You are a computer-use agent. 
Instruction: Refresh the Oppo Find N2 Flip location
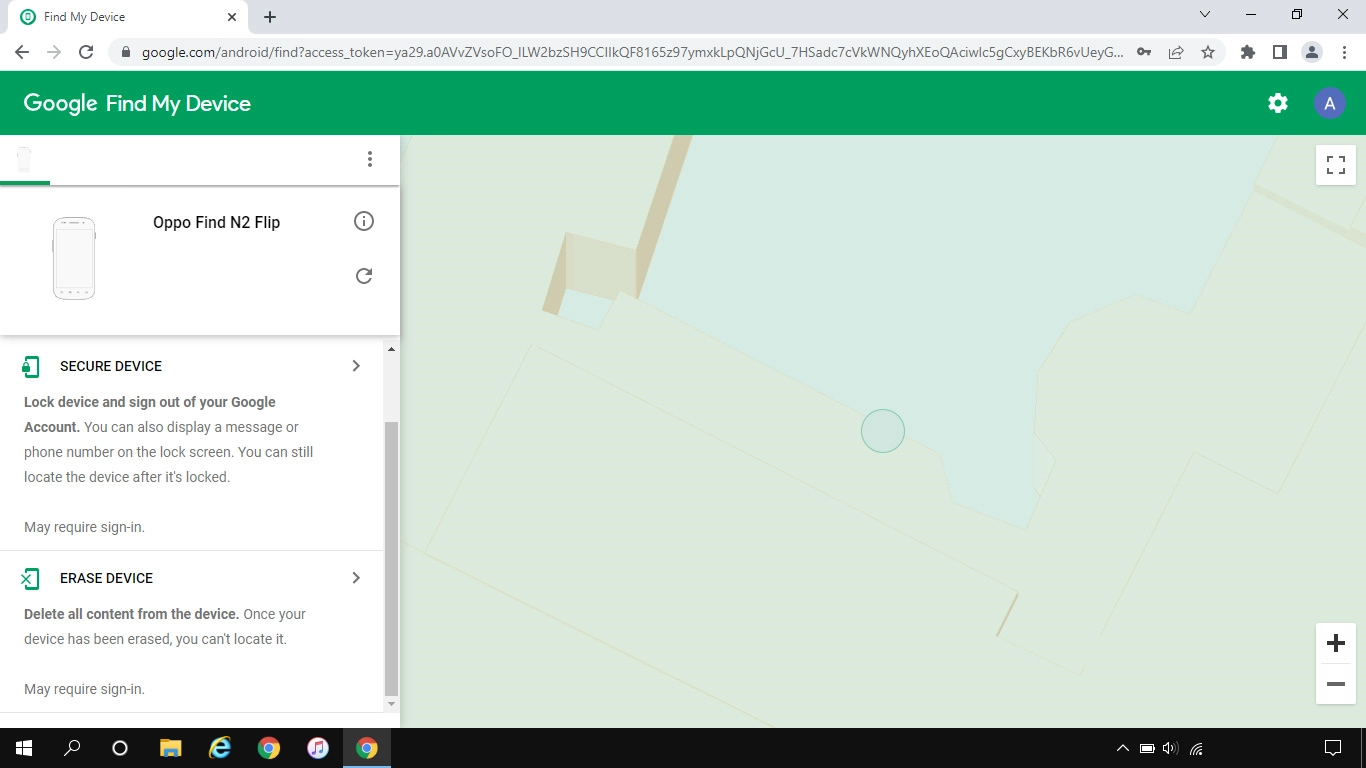364,275
